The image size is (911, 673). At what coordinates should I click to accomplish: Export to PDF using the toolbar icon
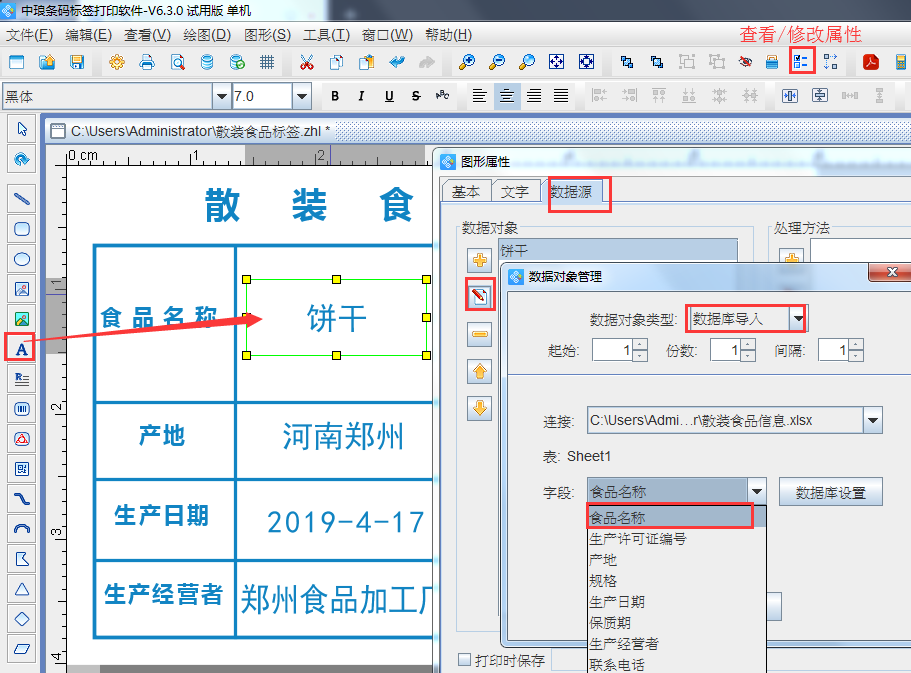click(x=871, y=61)
